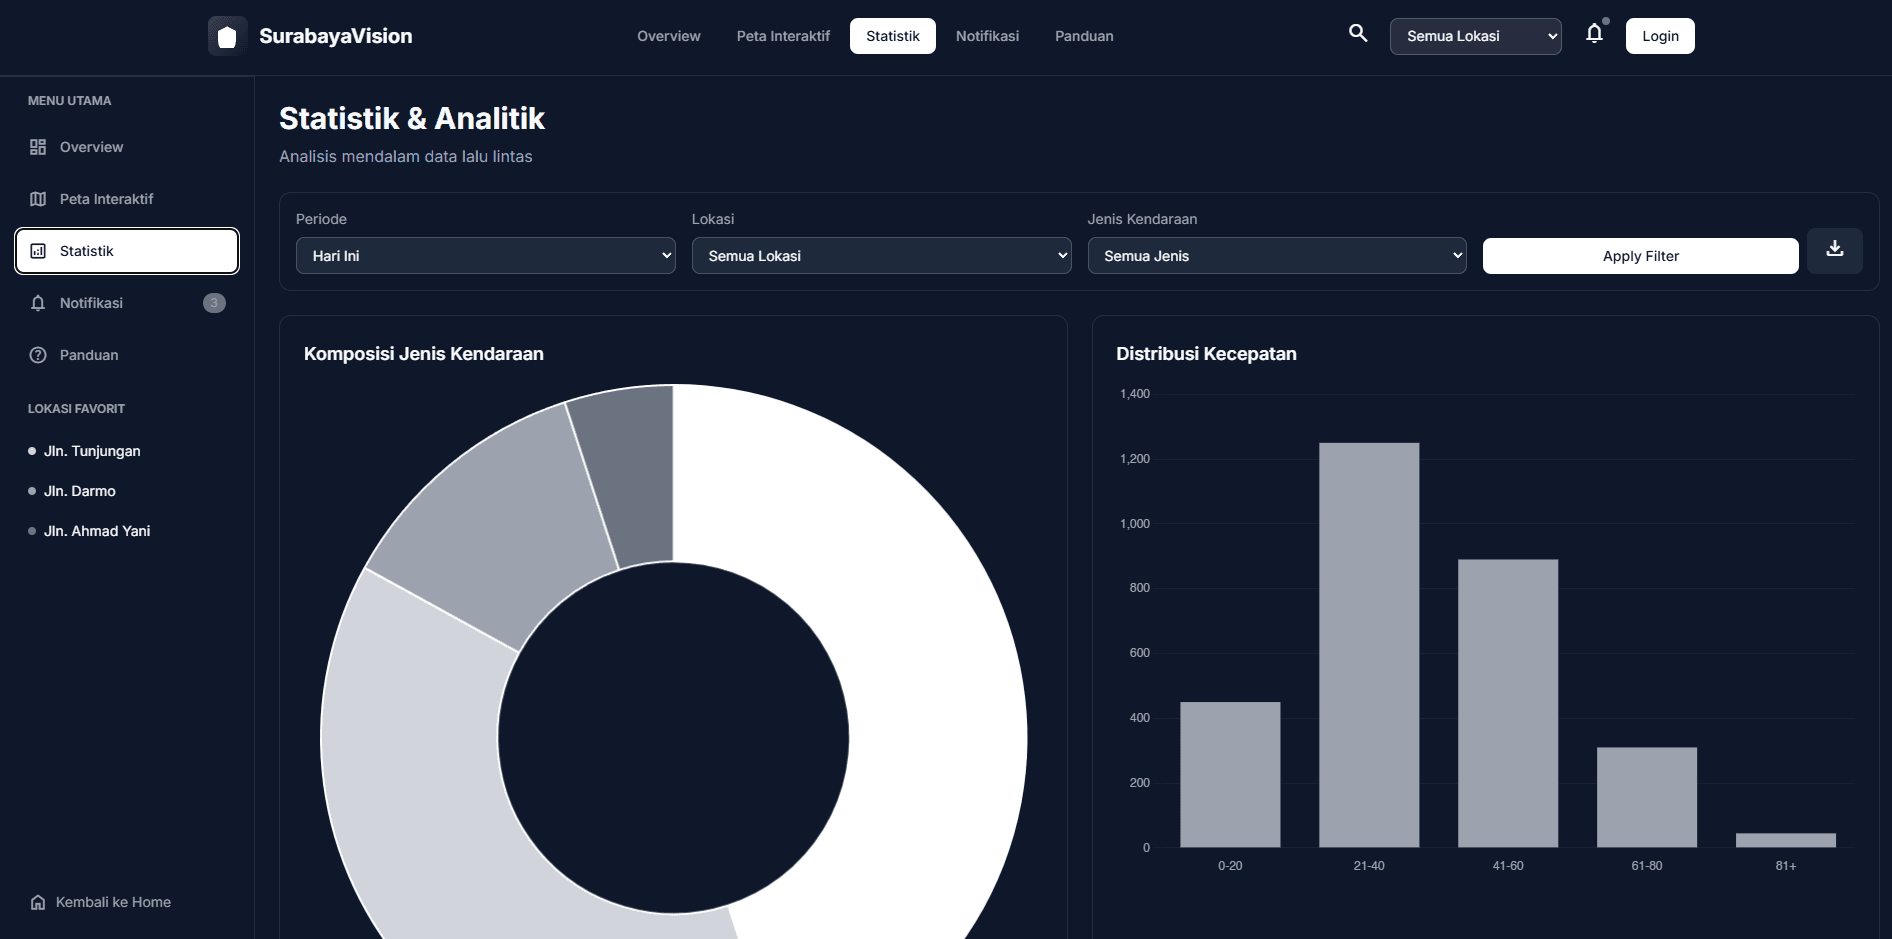Open Peta Interaktif via its map icon

(37, 198)
